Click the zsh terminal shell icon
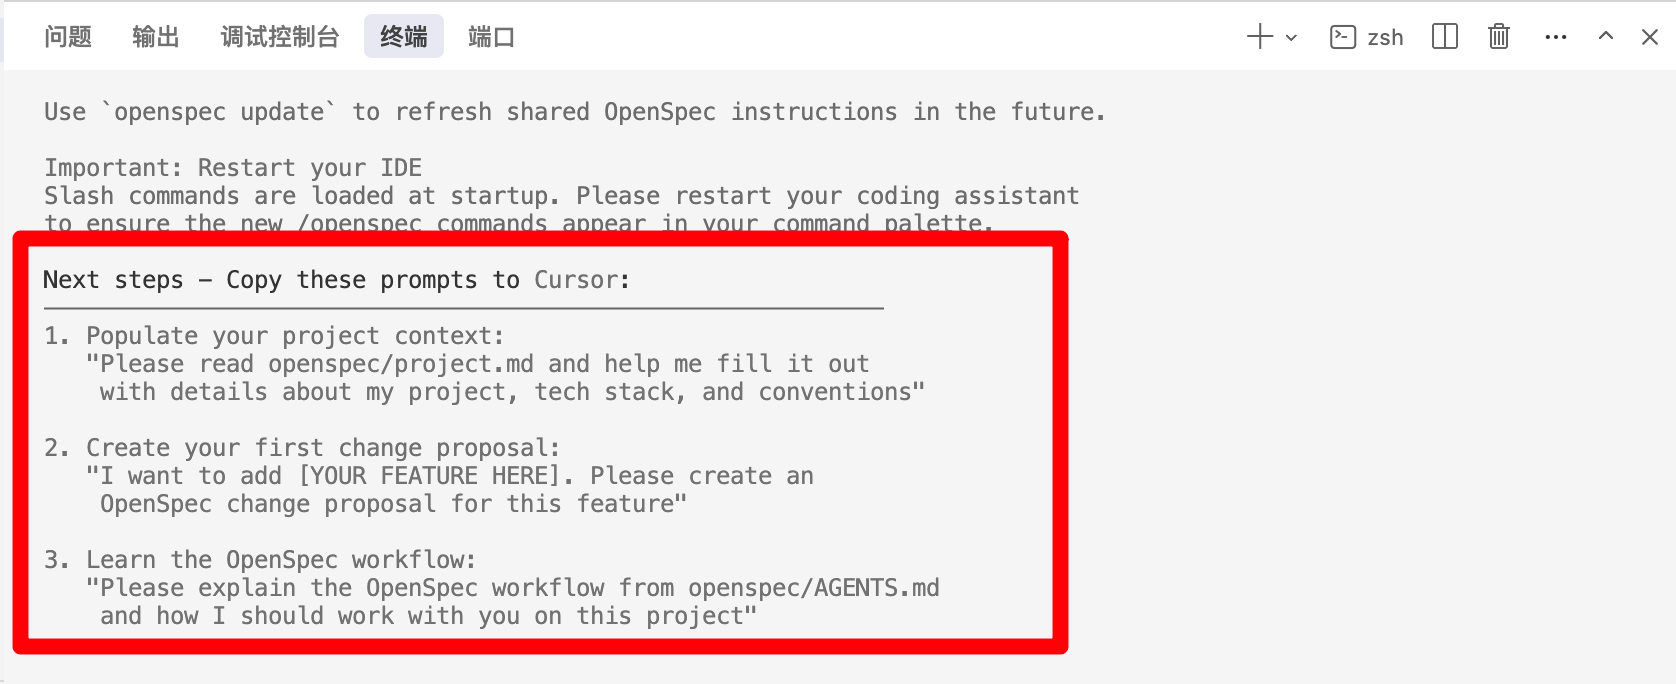Viewport: 1676px width, 684px height. click(x=1342, y=37)
